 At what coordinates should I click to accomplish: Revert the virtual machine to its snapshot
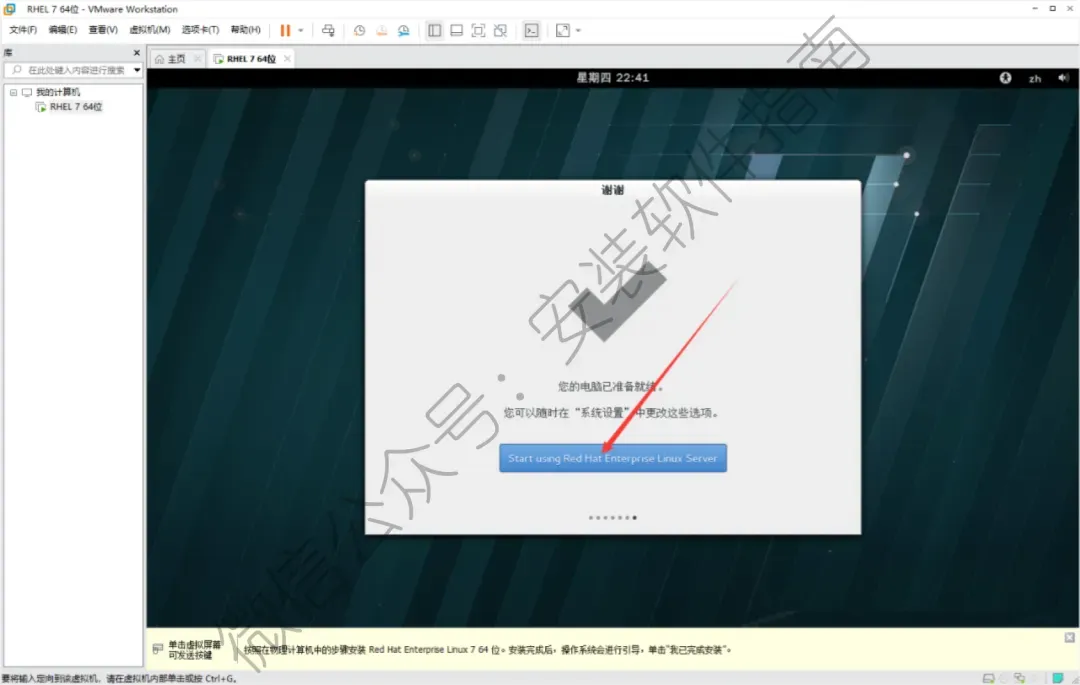pos(382,30)
